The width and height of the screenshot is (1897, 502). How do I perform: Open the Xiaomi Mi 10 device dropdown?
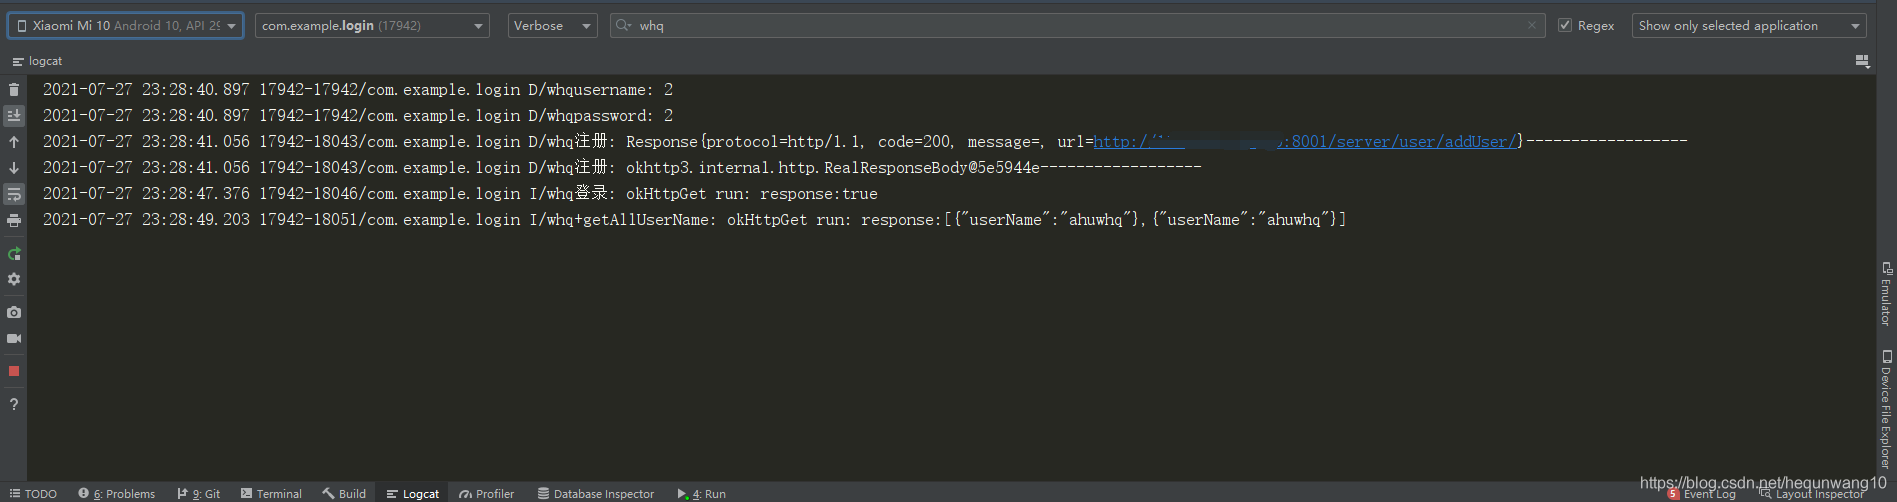126,26
